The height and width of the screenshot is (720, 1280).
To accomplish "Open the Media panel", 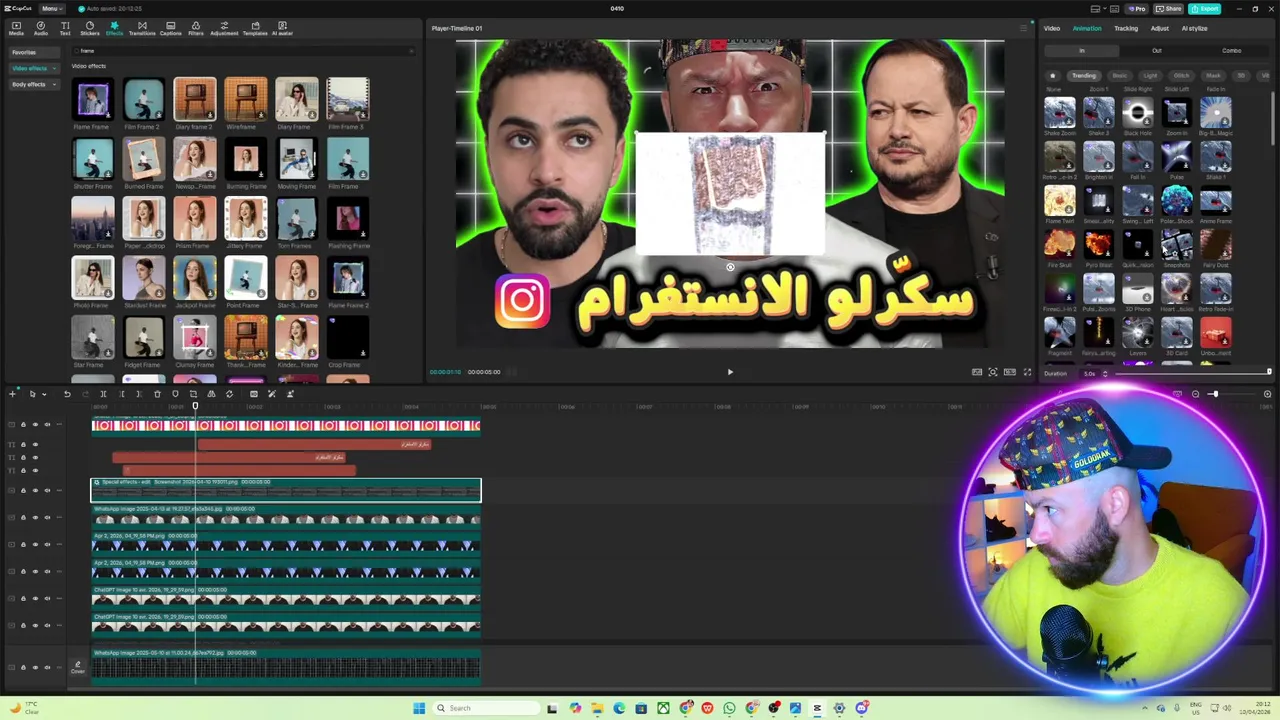I will click(x=16, y=28).
